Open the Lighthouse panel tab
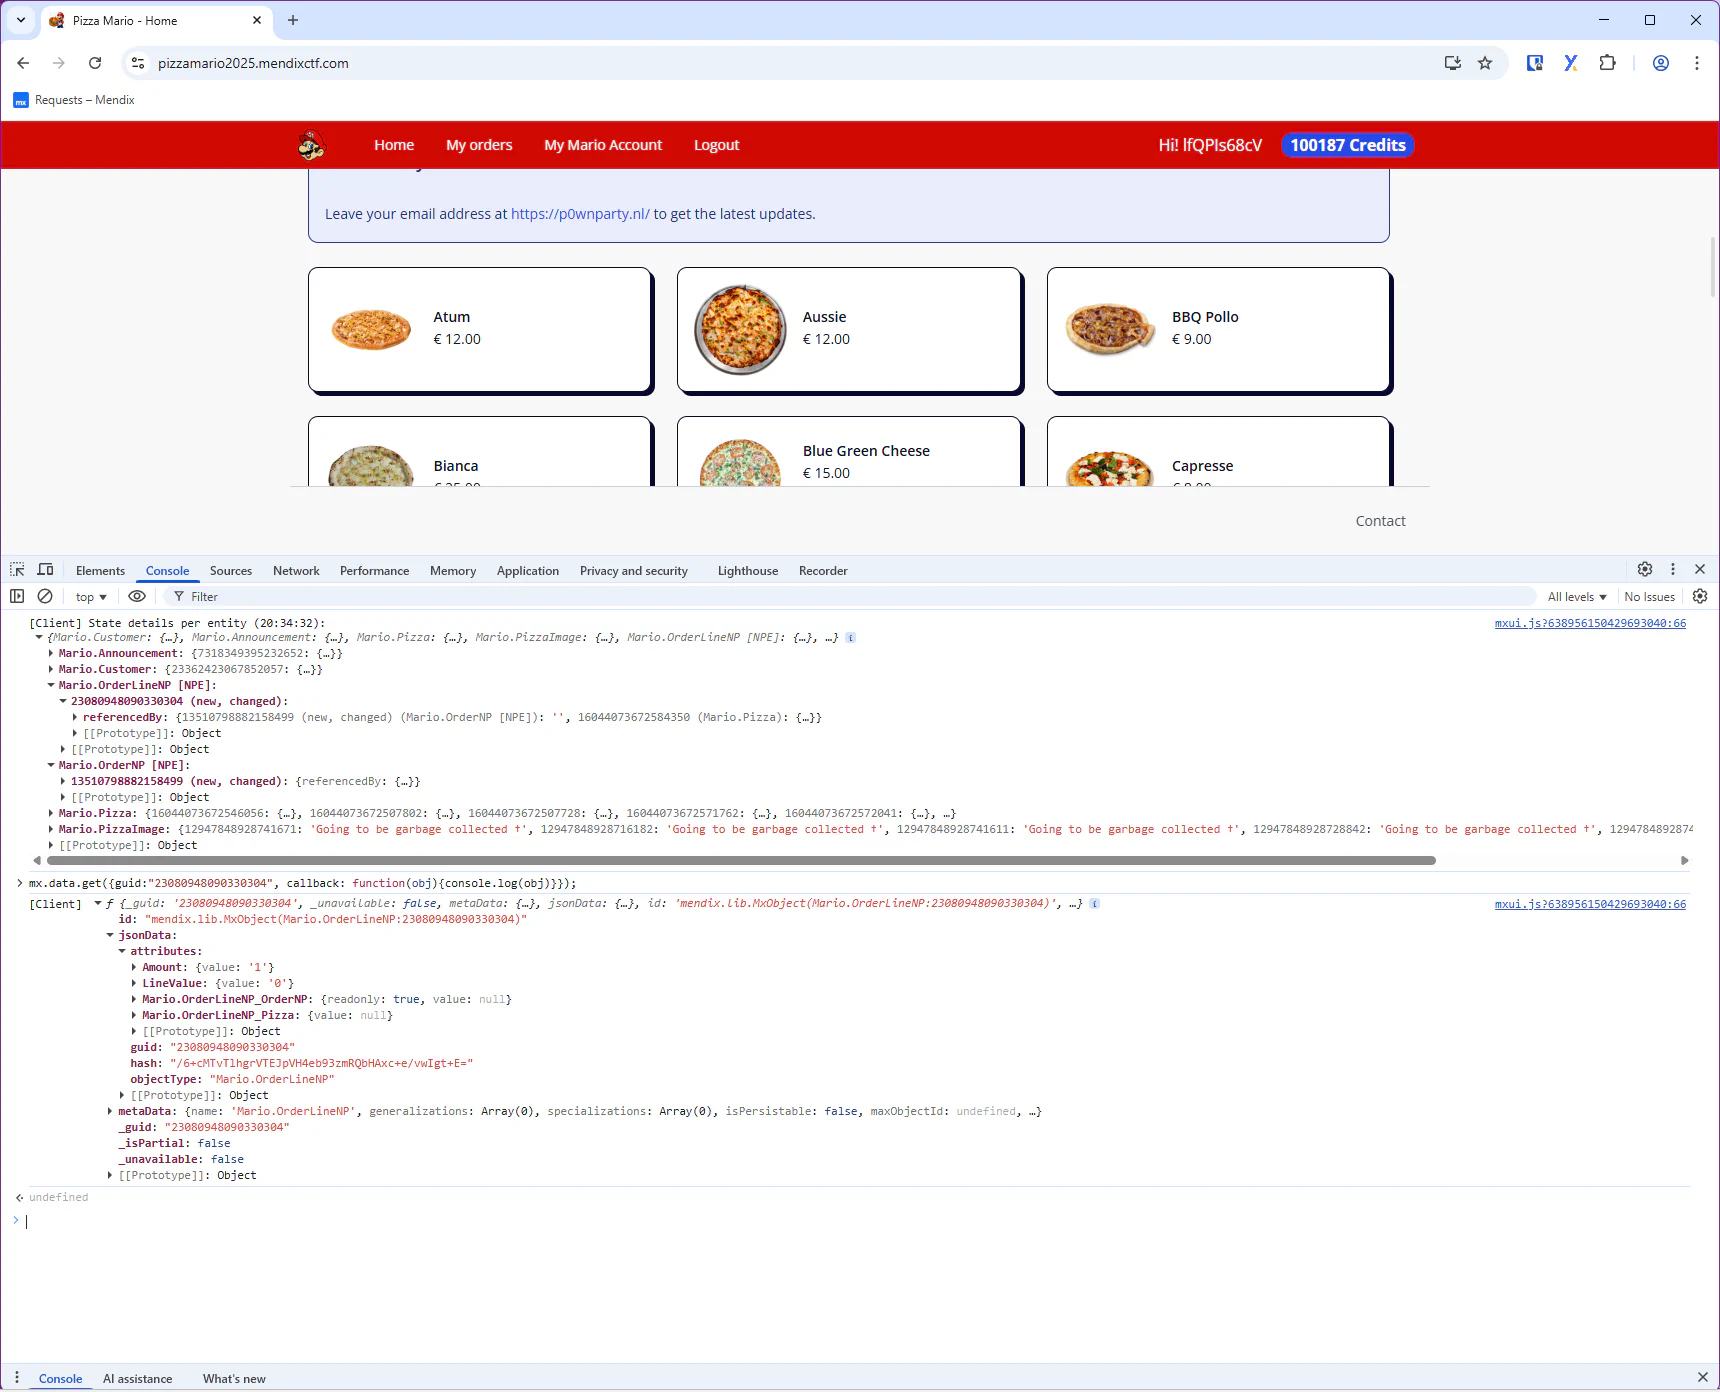The image size is (1720, 1392). click(x=747, y=570)
